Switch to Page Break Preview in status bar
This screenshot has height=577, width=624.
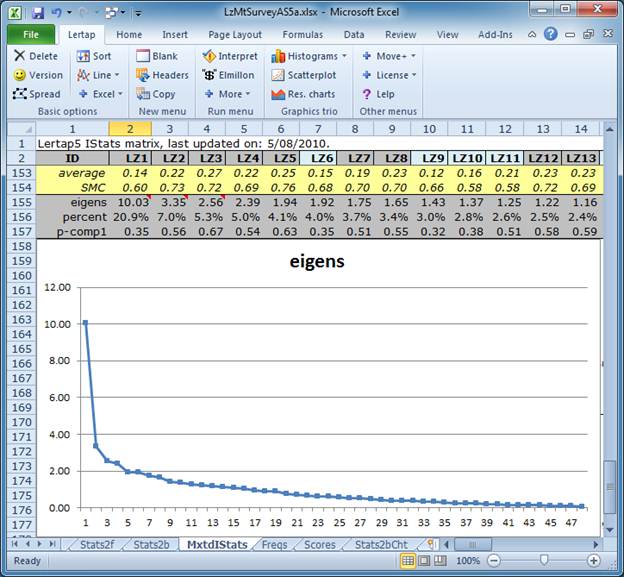click(x=441, y=561)
